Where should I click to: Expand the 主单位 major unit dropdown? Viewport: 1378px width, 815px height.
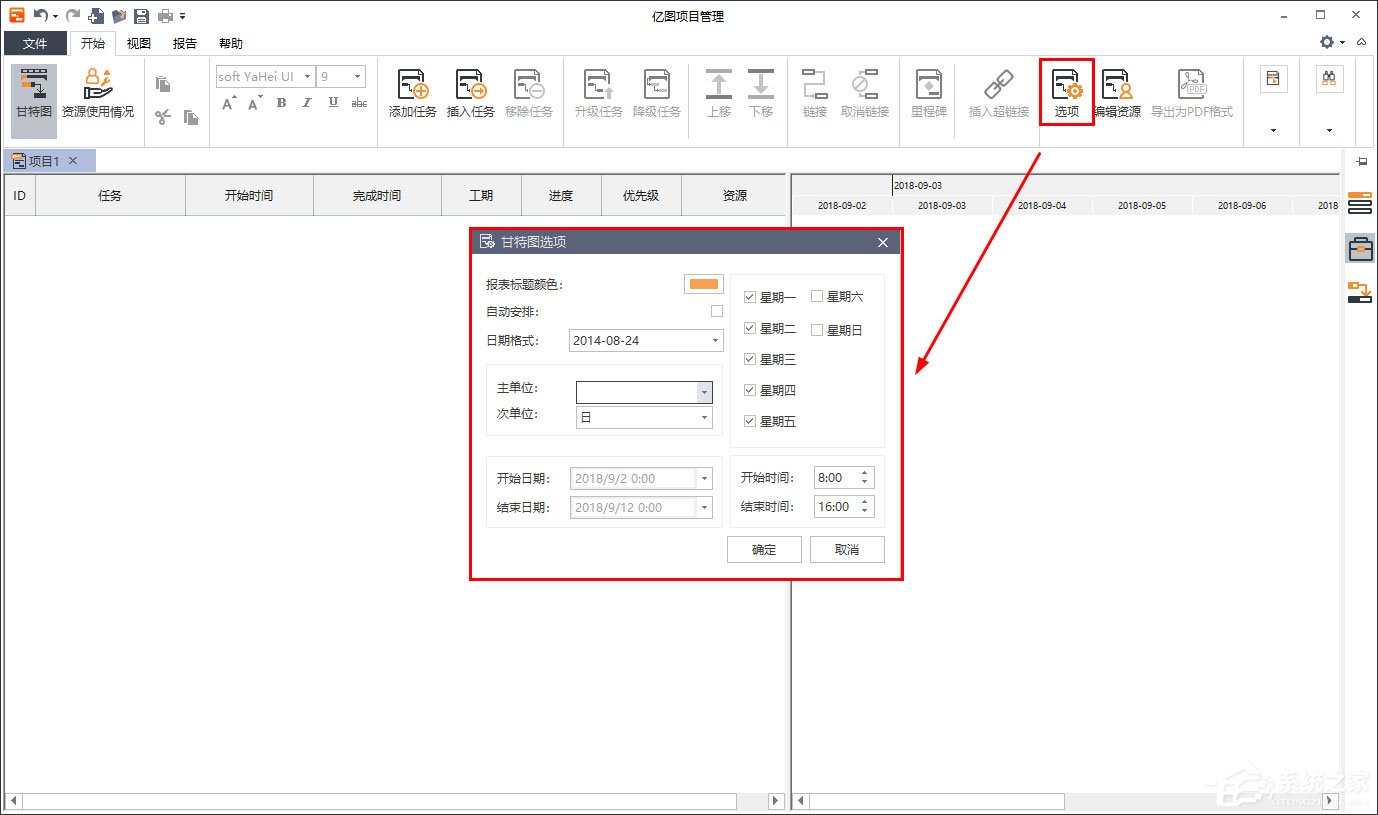tap(704, 392)
